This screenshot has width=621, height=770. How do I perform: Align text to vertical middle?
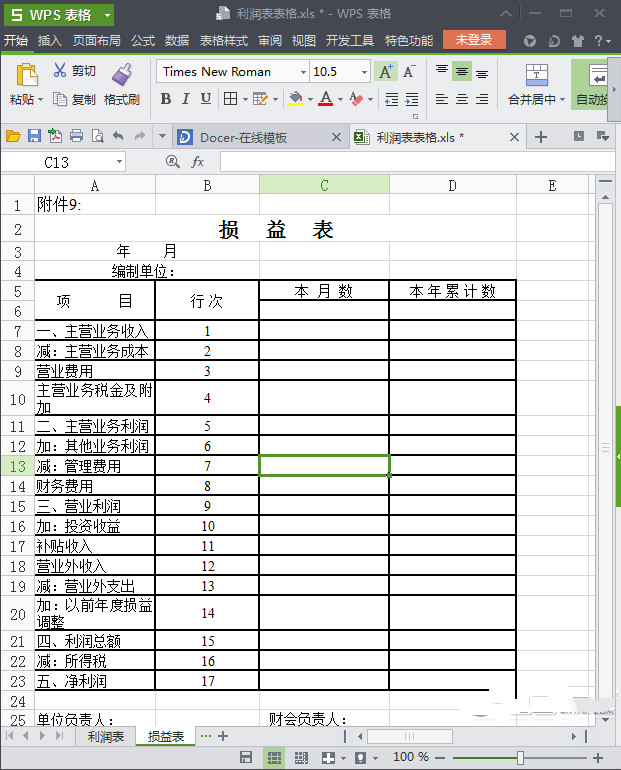tap(462, 72)
